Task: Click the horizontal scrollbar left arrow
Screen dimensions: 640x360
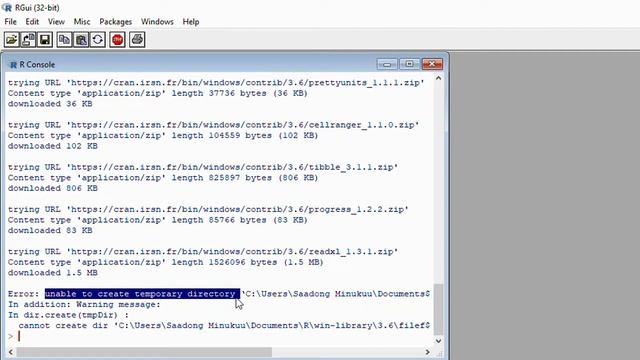Action: [x=11, y=352]
